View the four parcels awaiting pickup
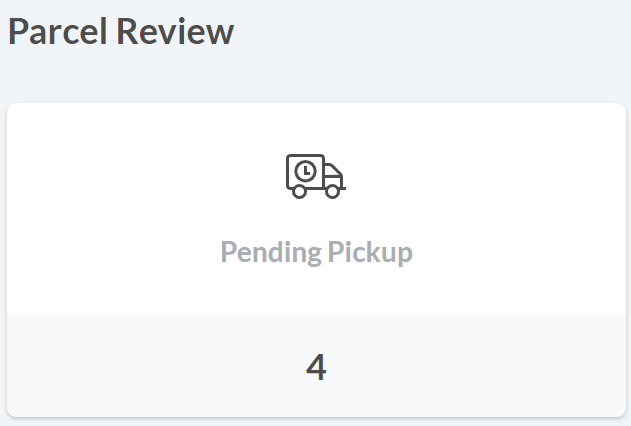 pos(316,367)
